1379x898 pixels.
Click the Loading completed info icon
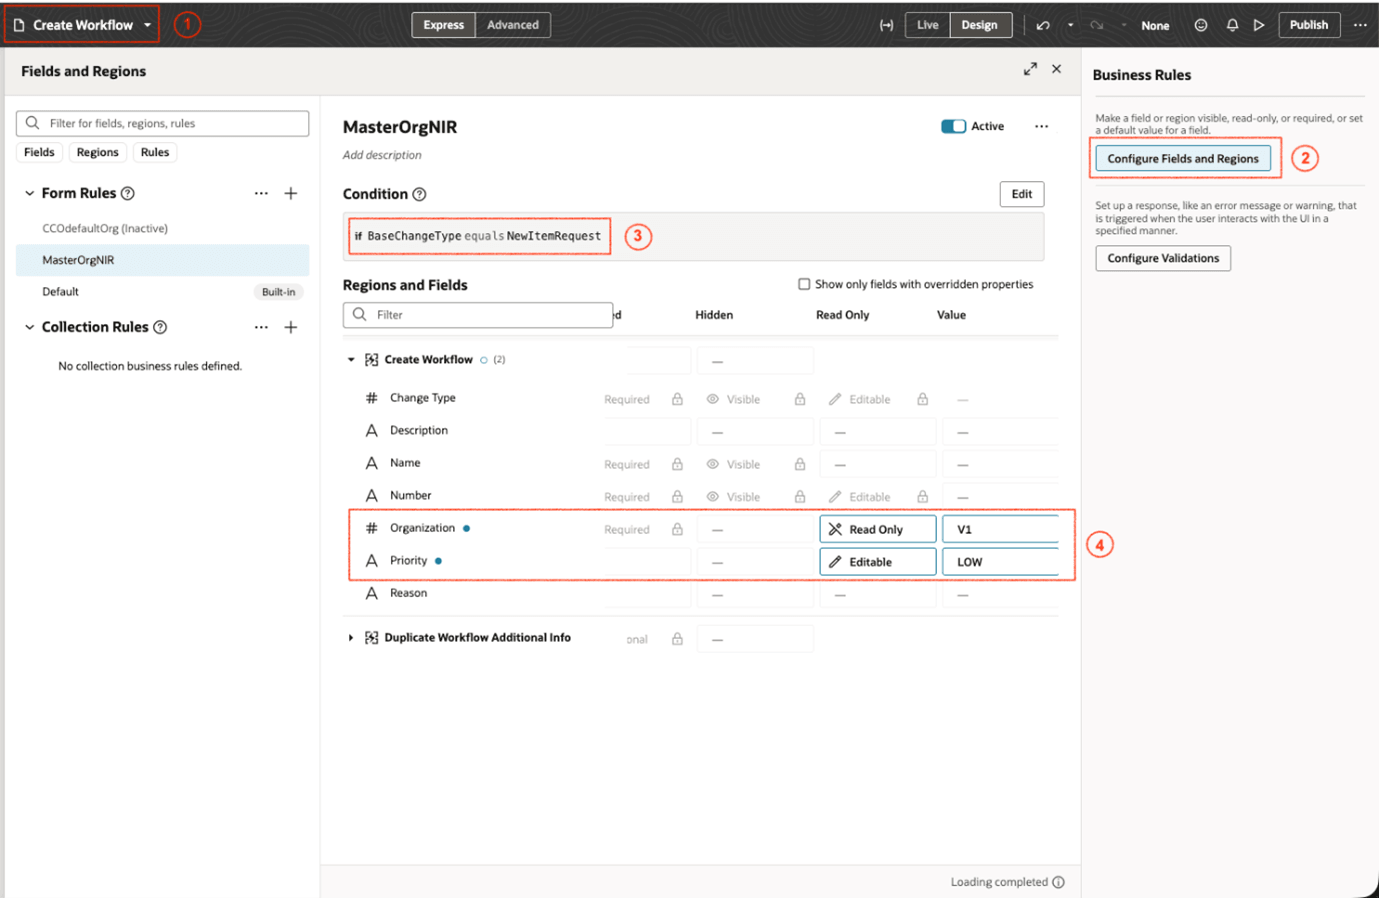click(1059, 882)
